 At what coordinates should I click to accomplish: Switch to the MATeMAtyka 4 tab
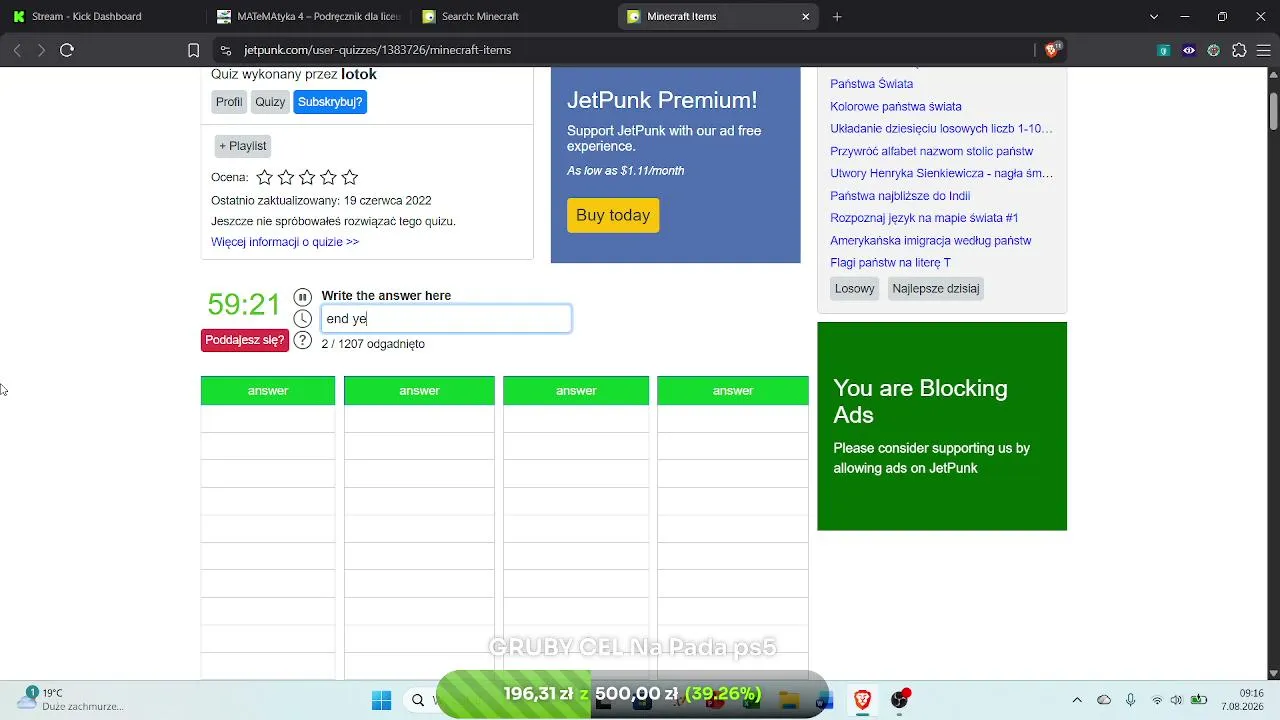pos(309,16)
